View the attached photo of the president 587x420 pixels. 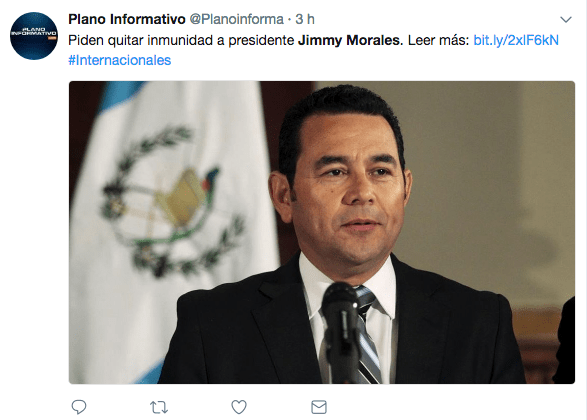point(322,232)
